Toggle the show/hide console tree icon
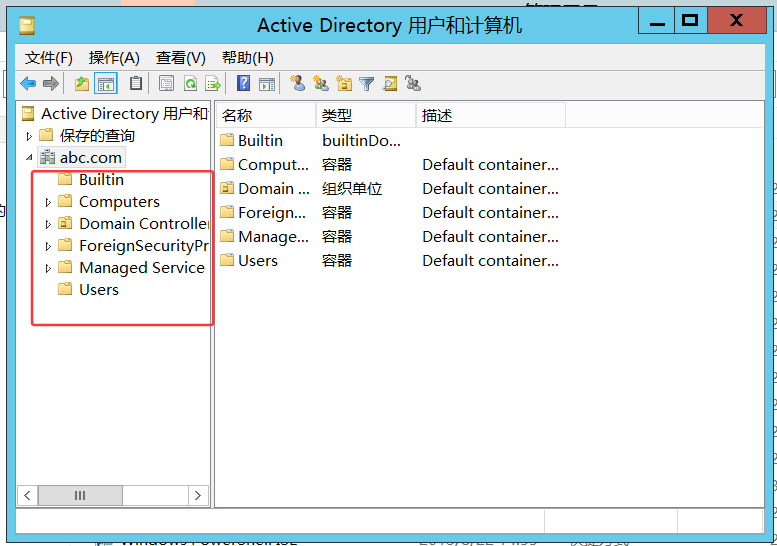This screenshot has height=546, width=777. click(106, 84)
